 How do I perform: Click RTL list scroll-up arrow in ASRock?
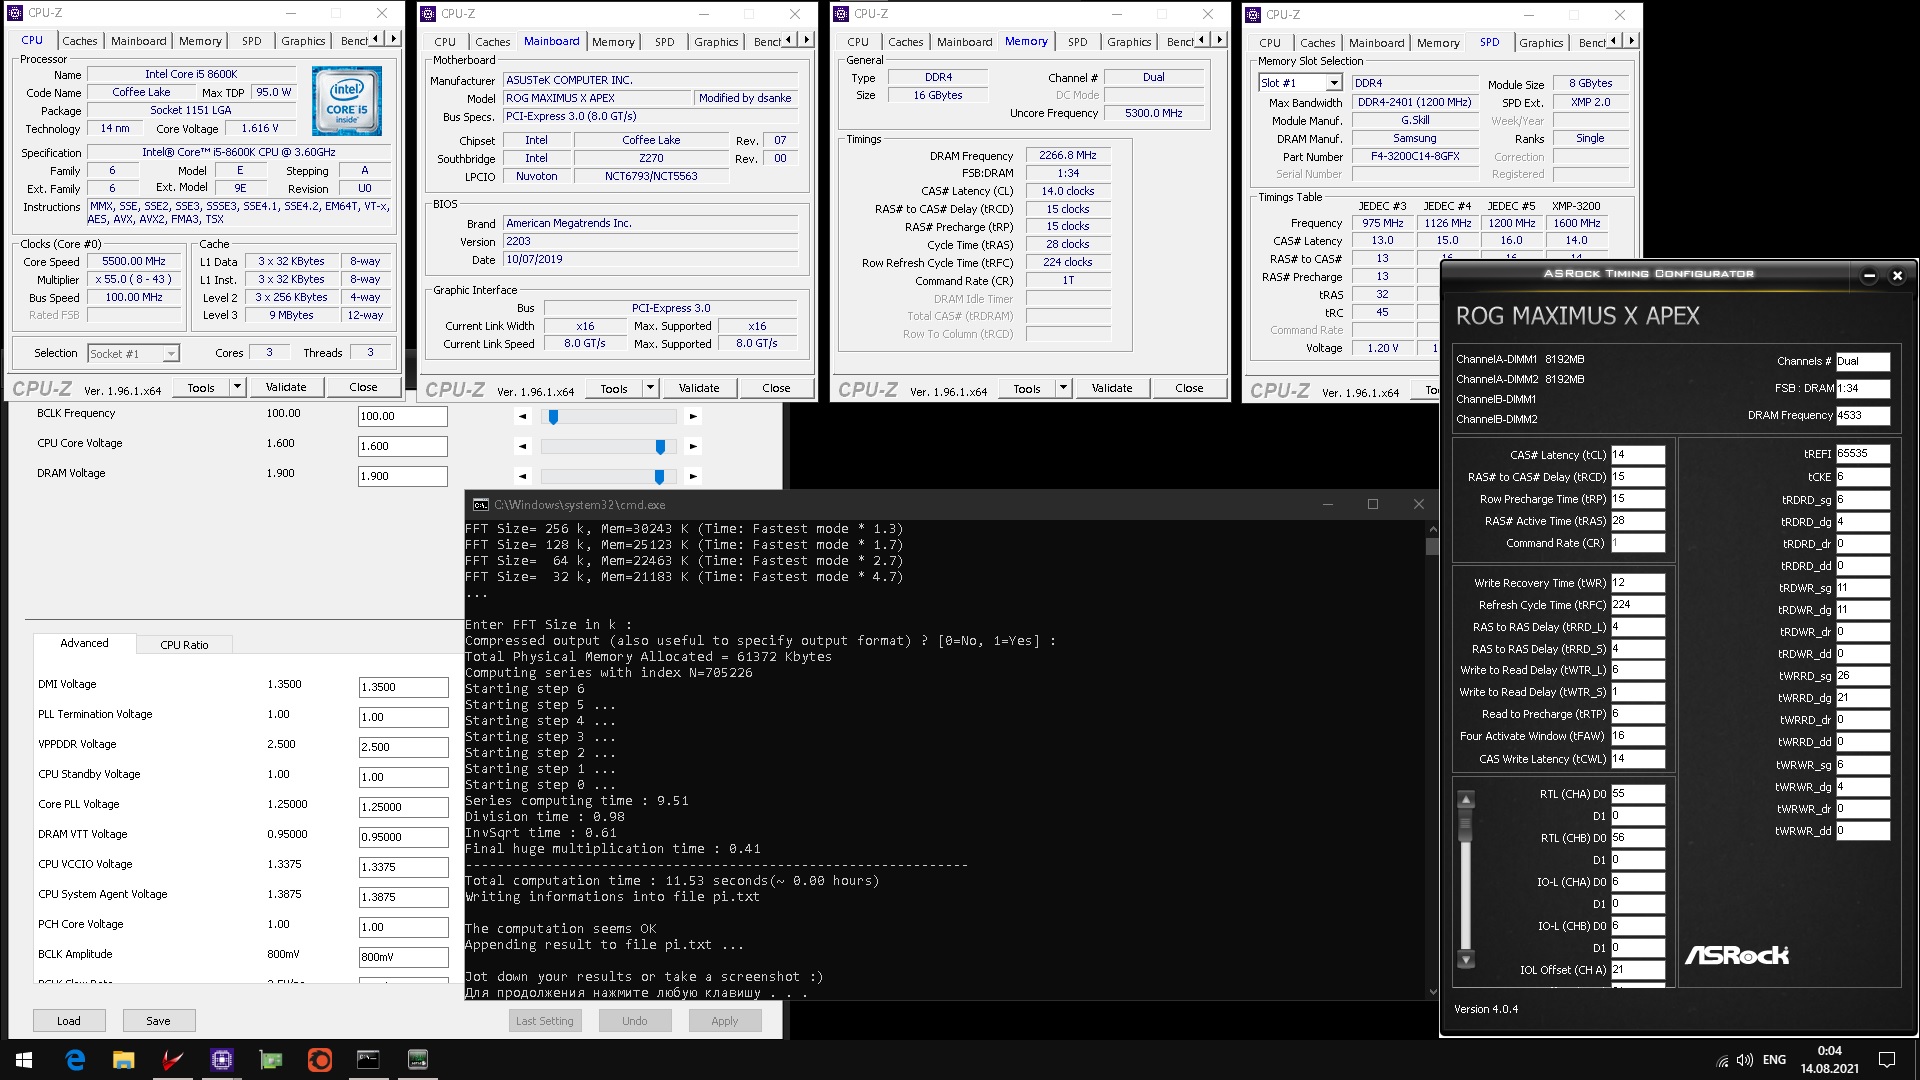pyautogui.click(x=1466, y=799)
